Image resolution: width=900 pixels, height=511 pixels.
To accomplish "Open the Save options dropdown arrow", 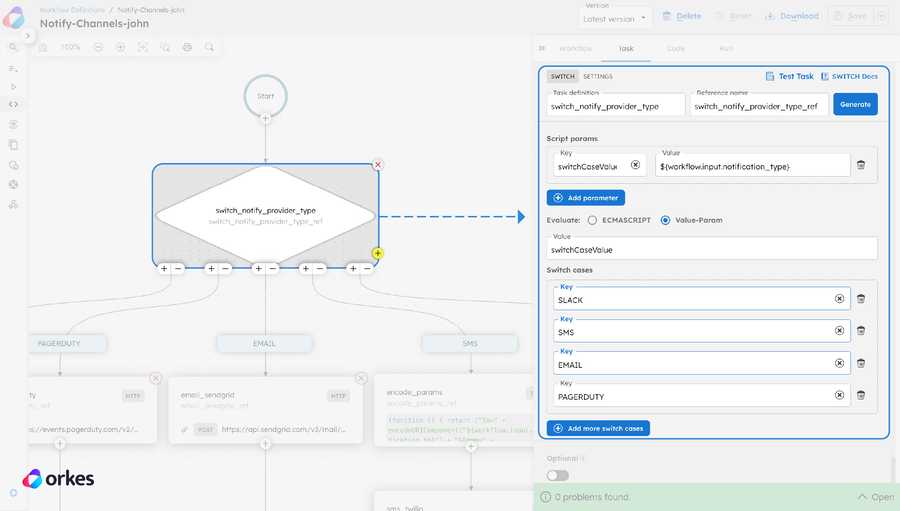I will tap(882, 16).
